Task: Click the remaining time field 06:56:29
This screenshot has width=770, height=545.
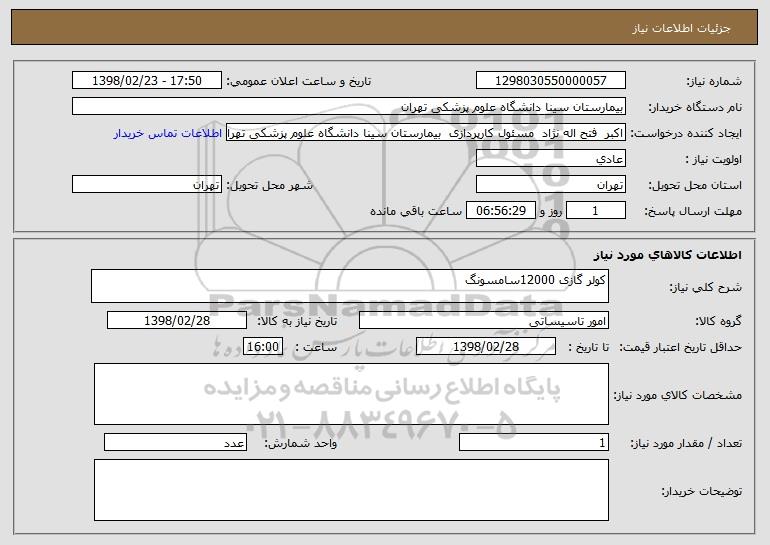Action: (500, 211)
